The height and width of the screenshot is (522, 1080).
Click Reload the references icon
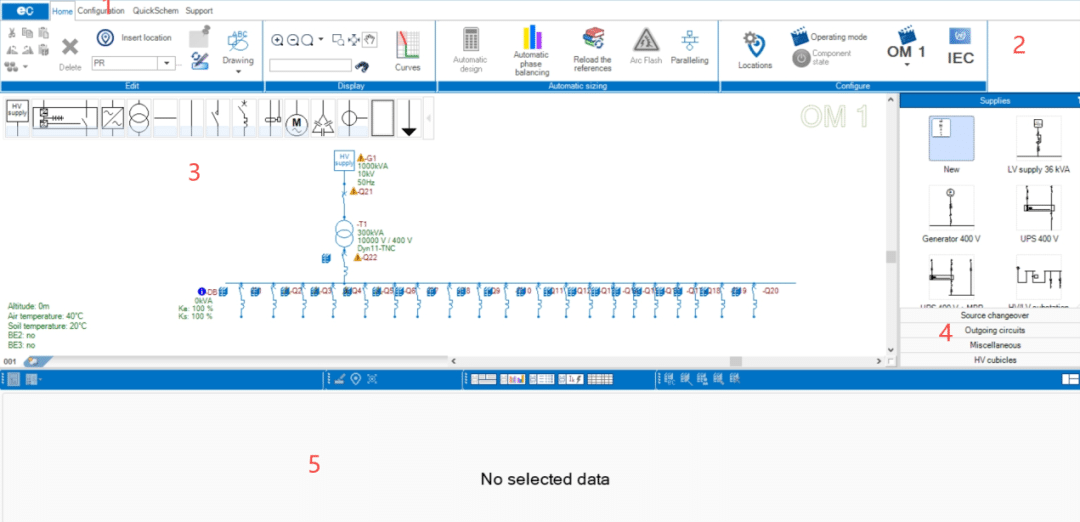(592, 50)
